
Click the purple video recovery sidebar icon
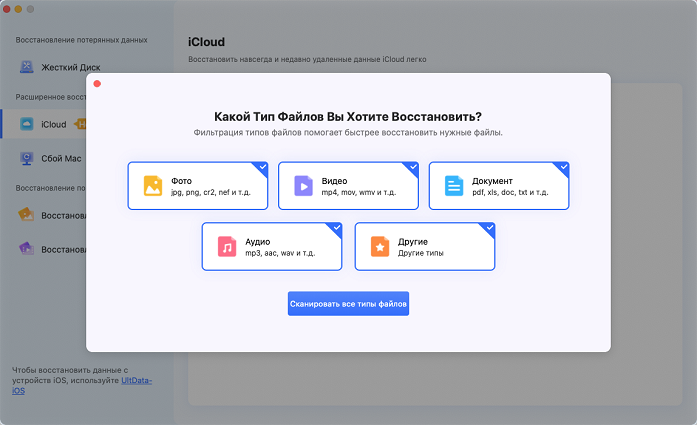click(x=26, y=249)
